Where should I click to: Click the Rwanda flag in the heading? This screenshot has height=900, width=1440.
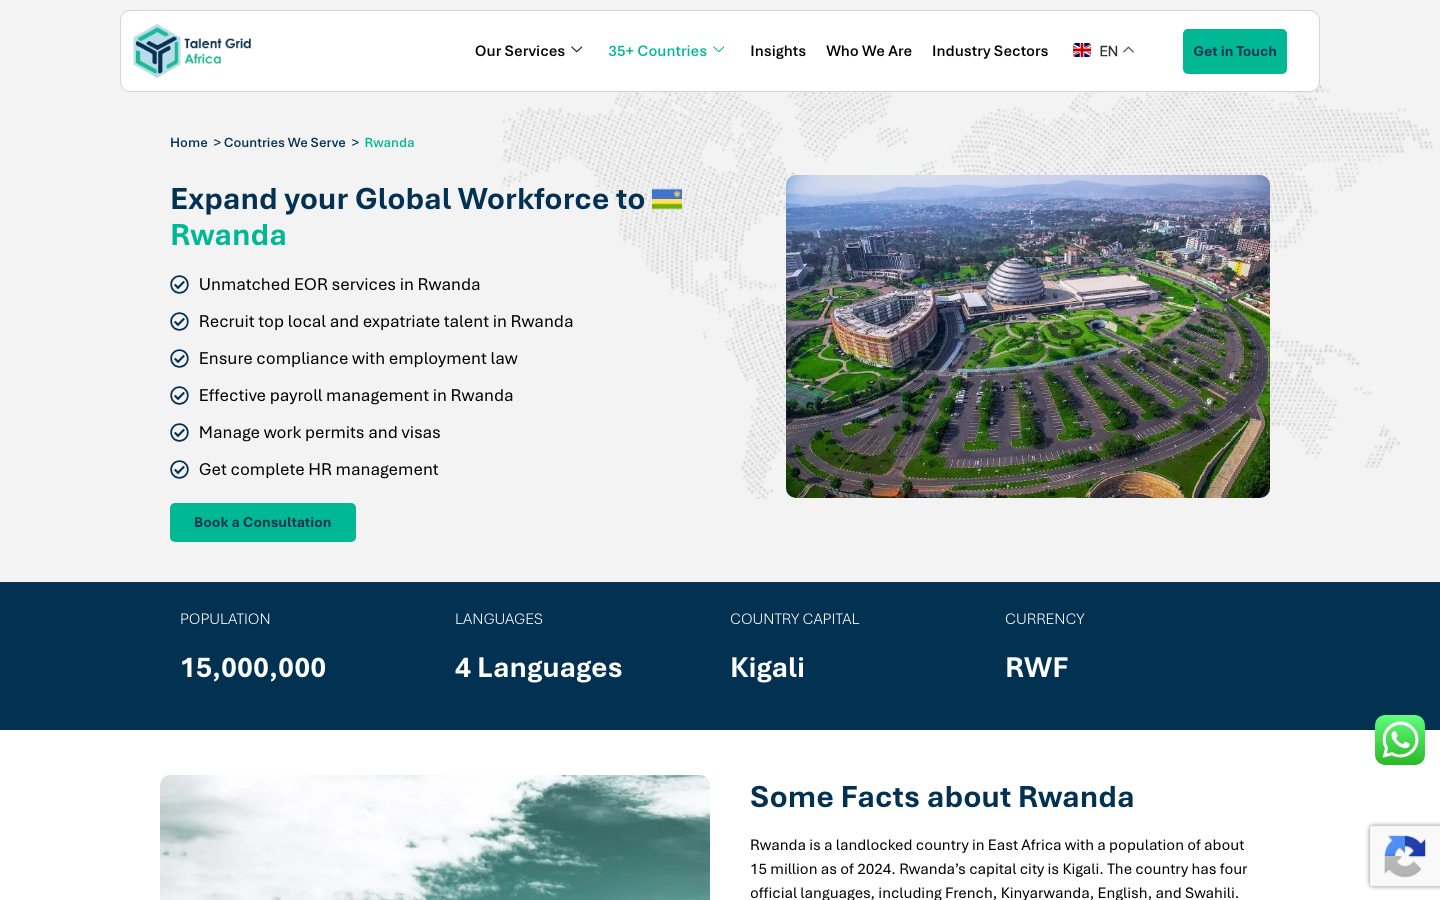click(x=666, y=199)
